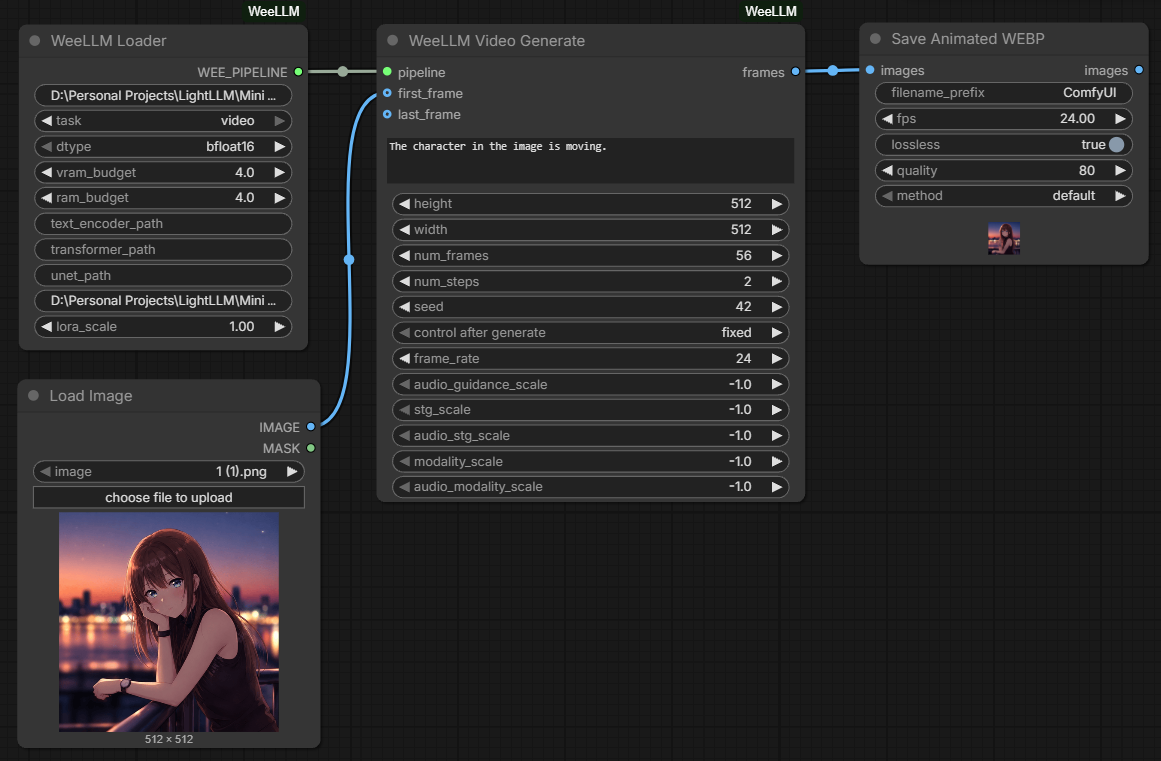Increase fps with its right arrow

click(1120, 118)
